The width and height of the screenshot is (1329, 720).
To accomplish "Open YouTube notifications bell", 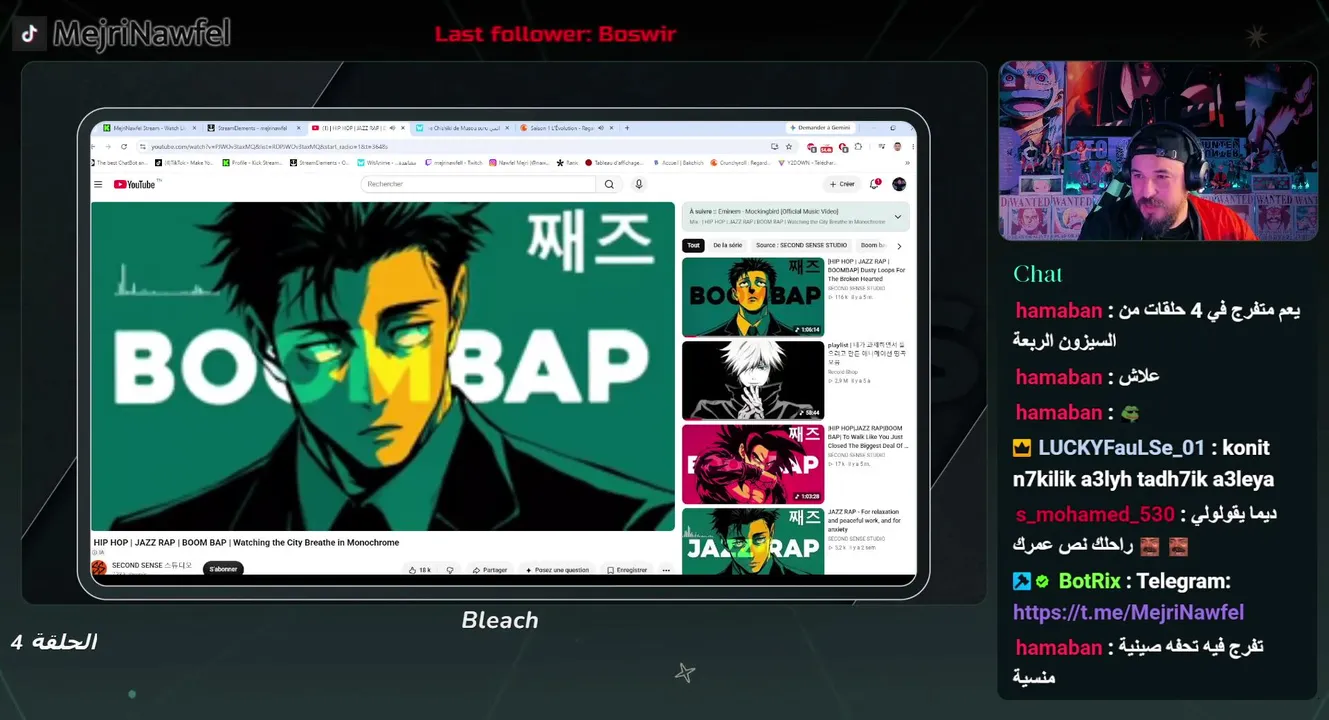I will 875,184.
